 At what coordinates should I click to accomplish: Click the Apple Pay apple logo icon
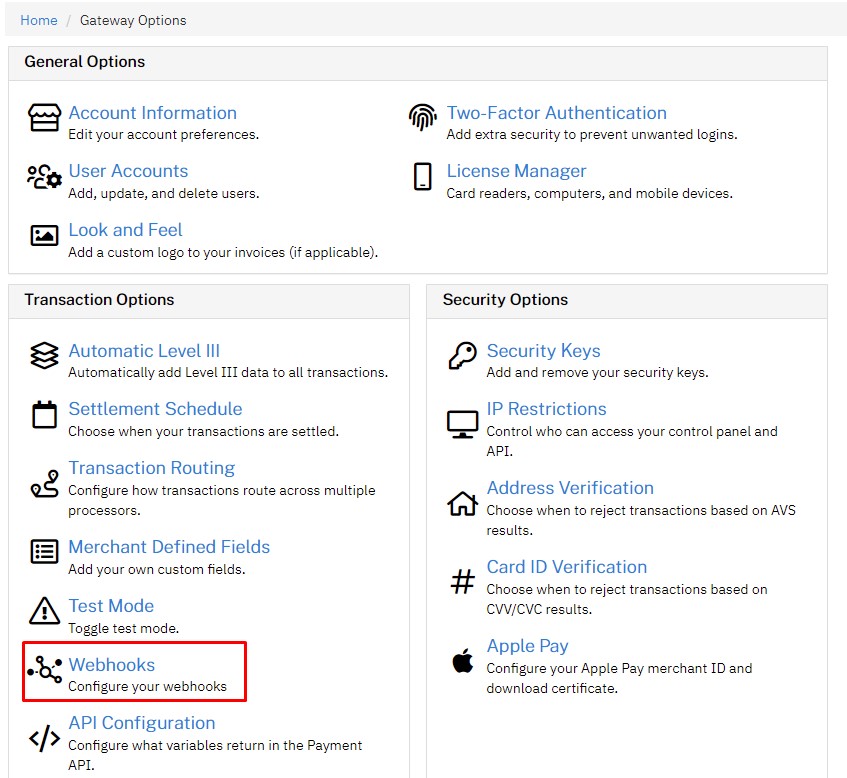pyautogui.click(x=462, y=660)
